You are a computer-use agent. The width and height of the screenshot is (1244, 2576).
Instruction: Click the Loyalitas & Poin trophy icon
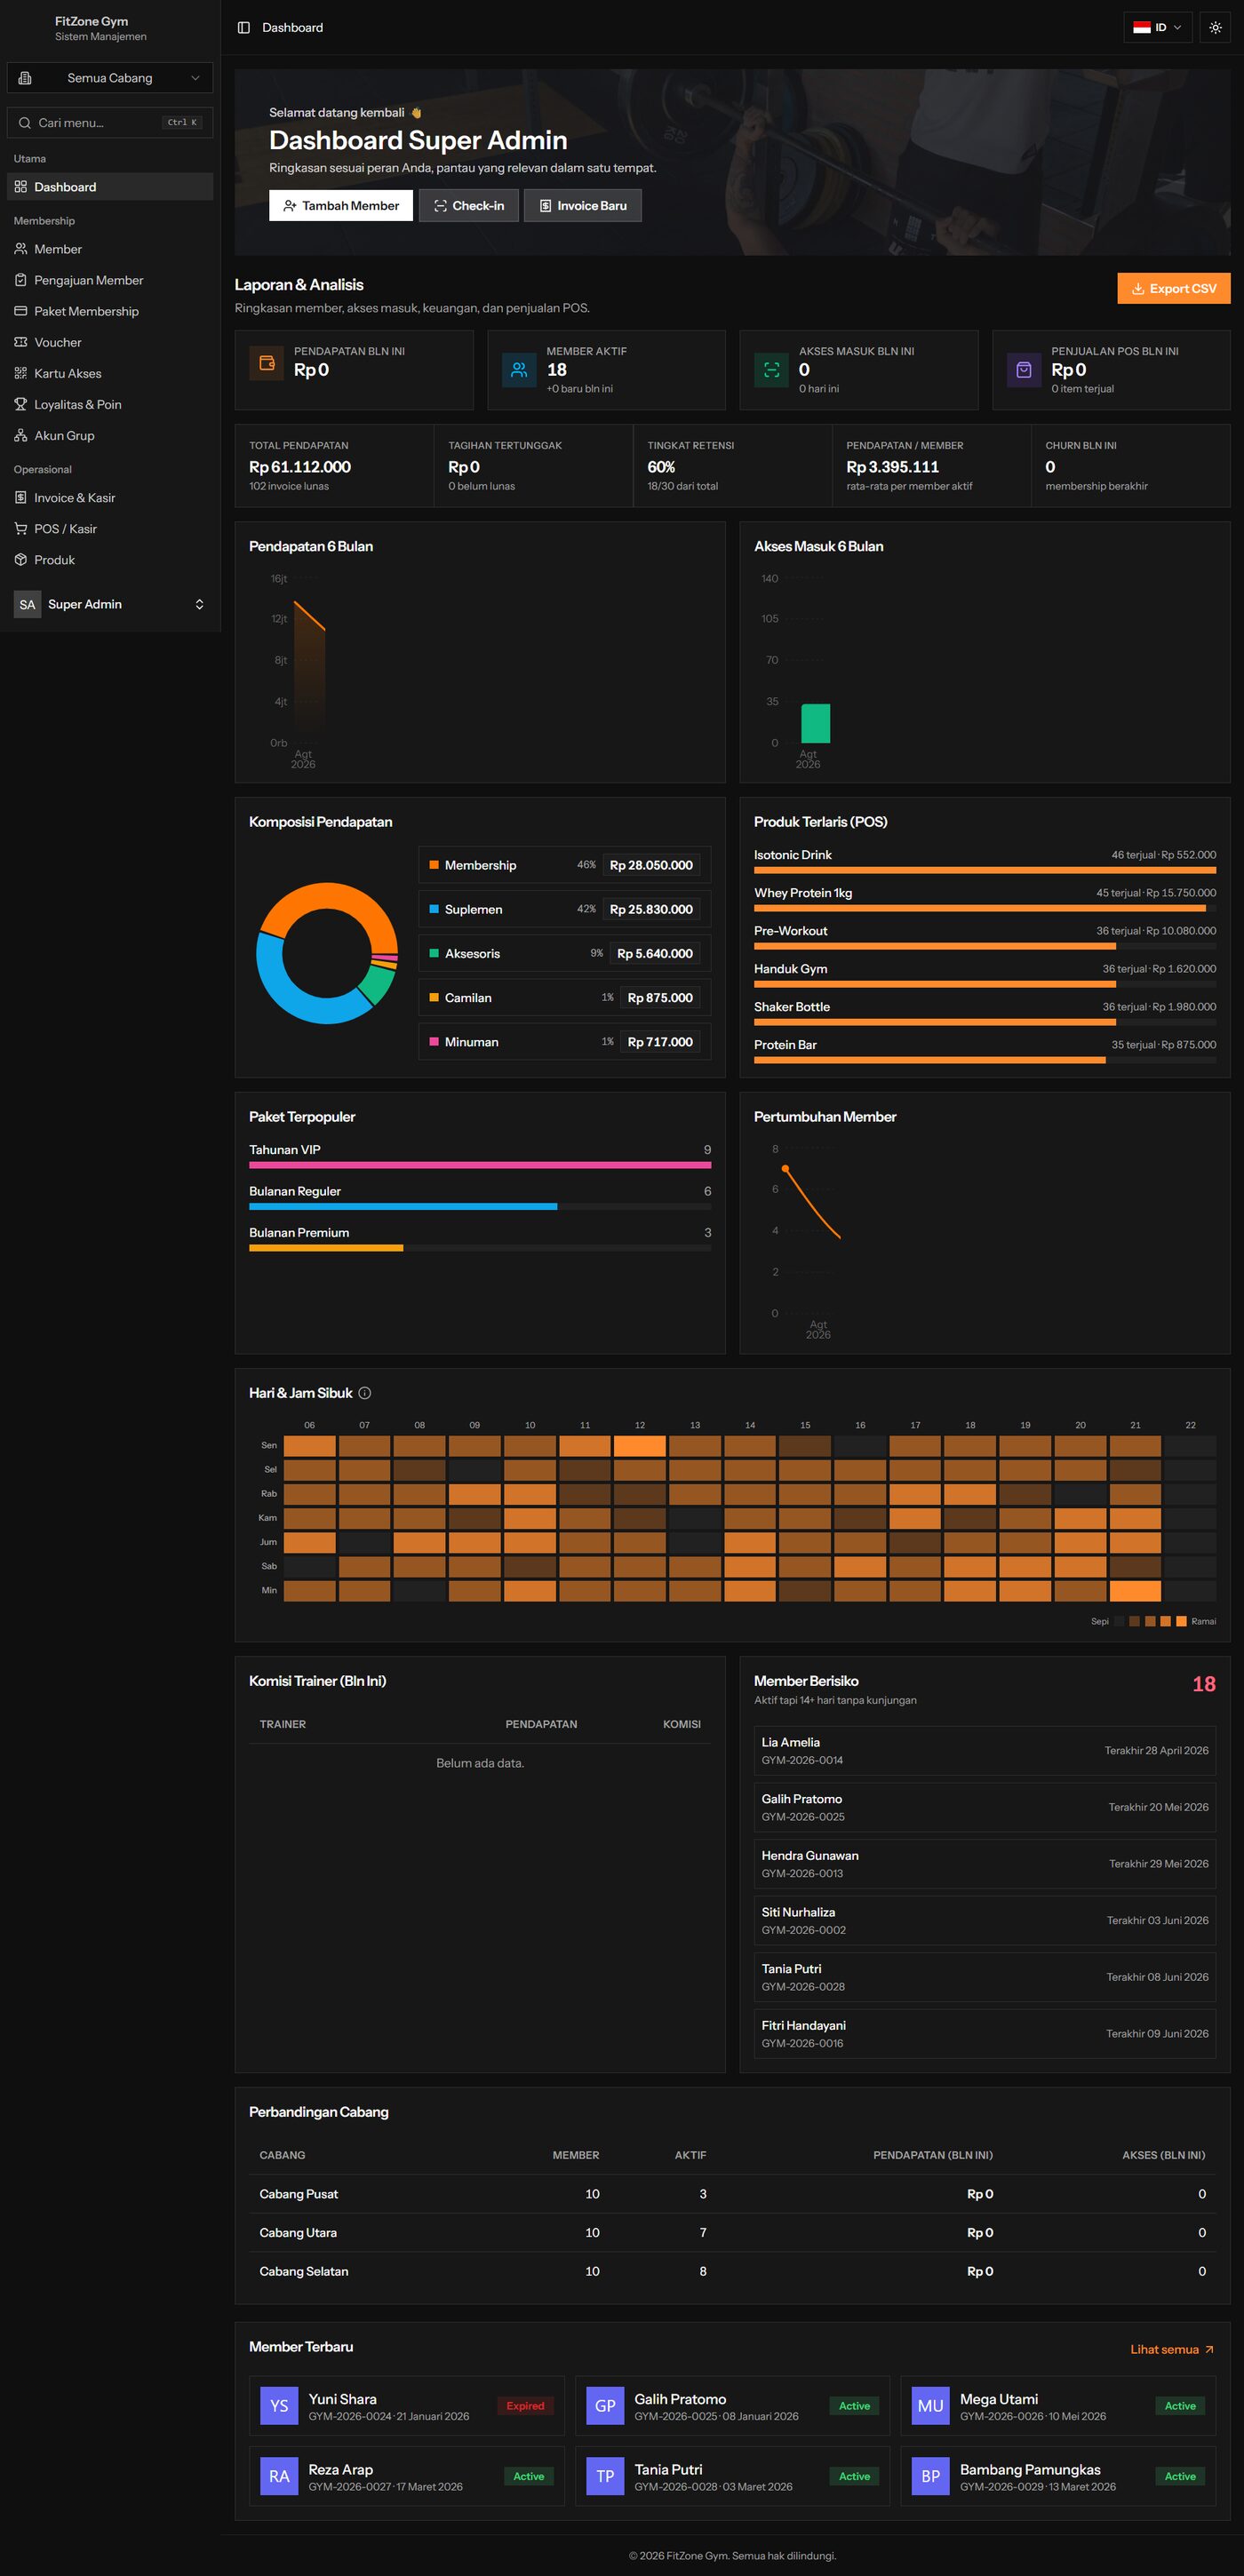(x=21, y=404)
